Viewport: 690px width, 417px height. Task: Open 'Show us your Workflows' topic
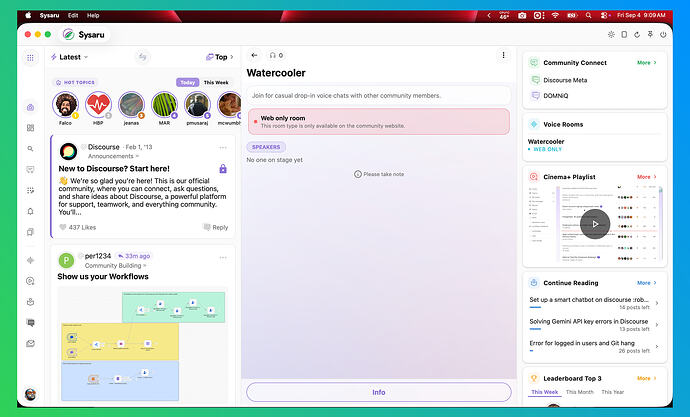pos(103,276)
